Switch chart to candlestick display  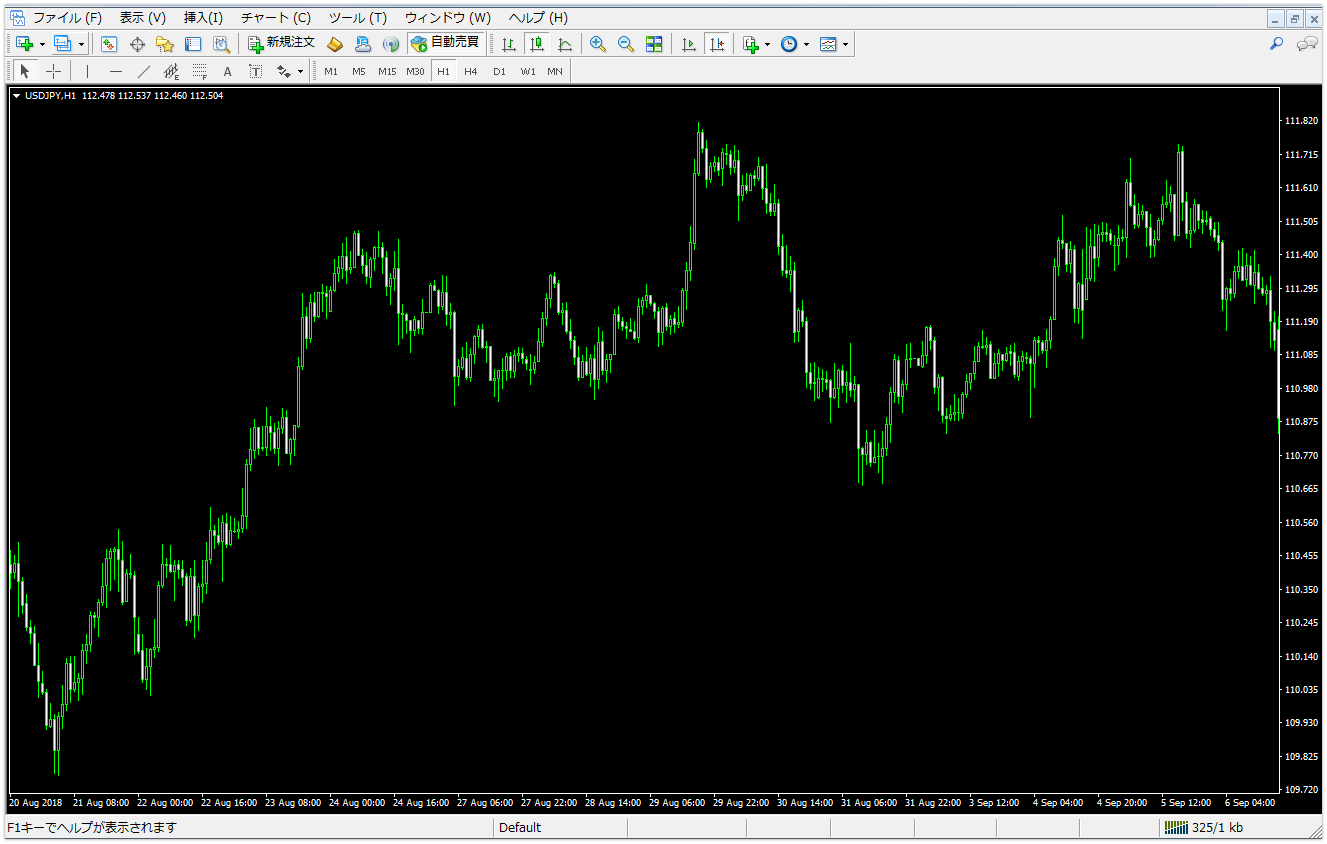point(536,44)
